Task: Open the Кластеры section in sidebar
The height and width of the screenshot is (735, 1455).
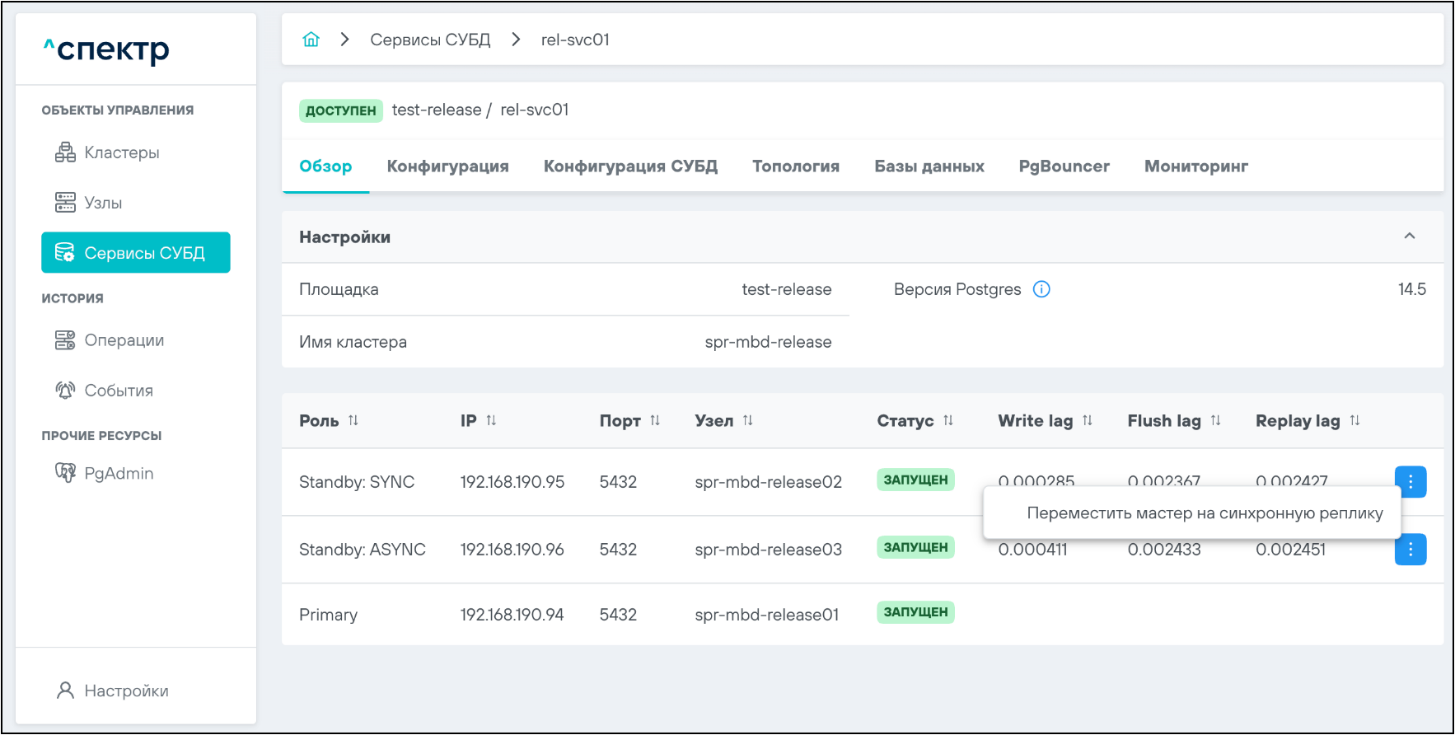Action: [x=121, y=153]
